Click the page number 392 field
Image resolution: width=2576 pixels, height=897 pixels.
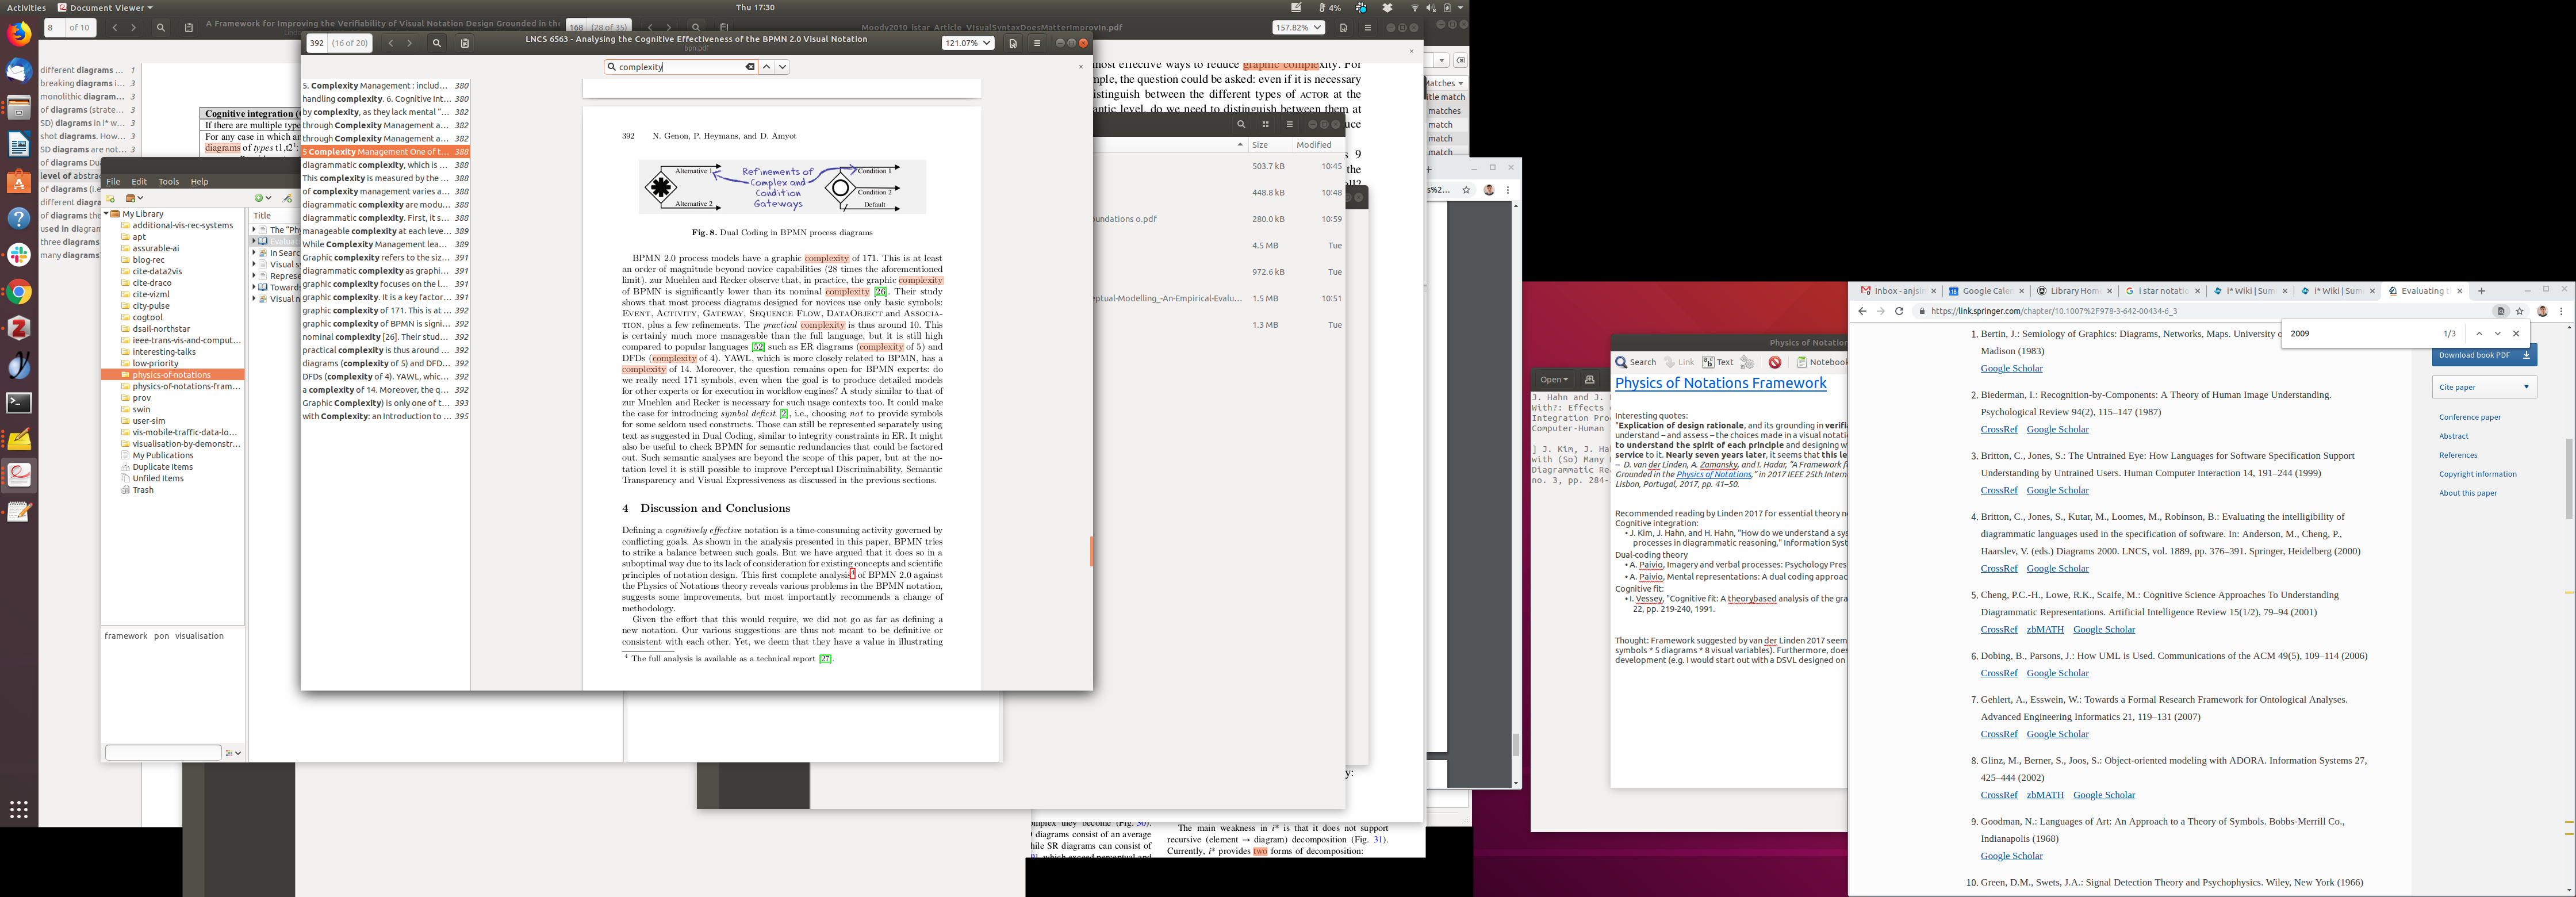[x=316, y=43]
